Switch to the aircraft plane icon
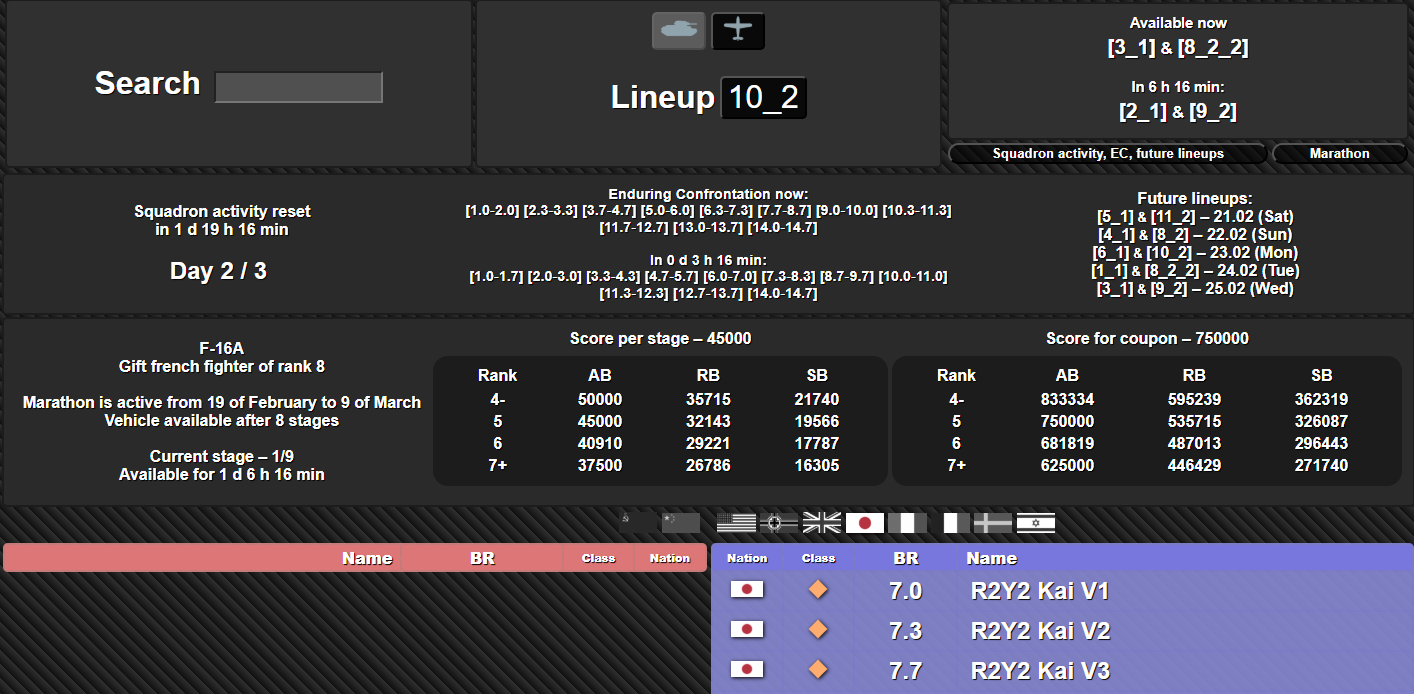 coord(738,30)
